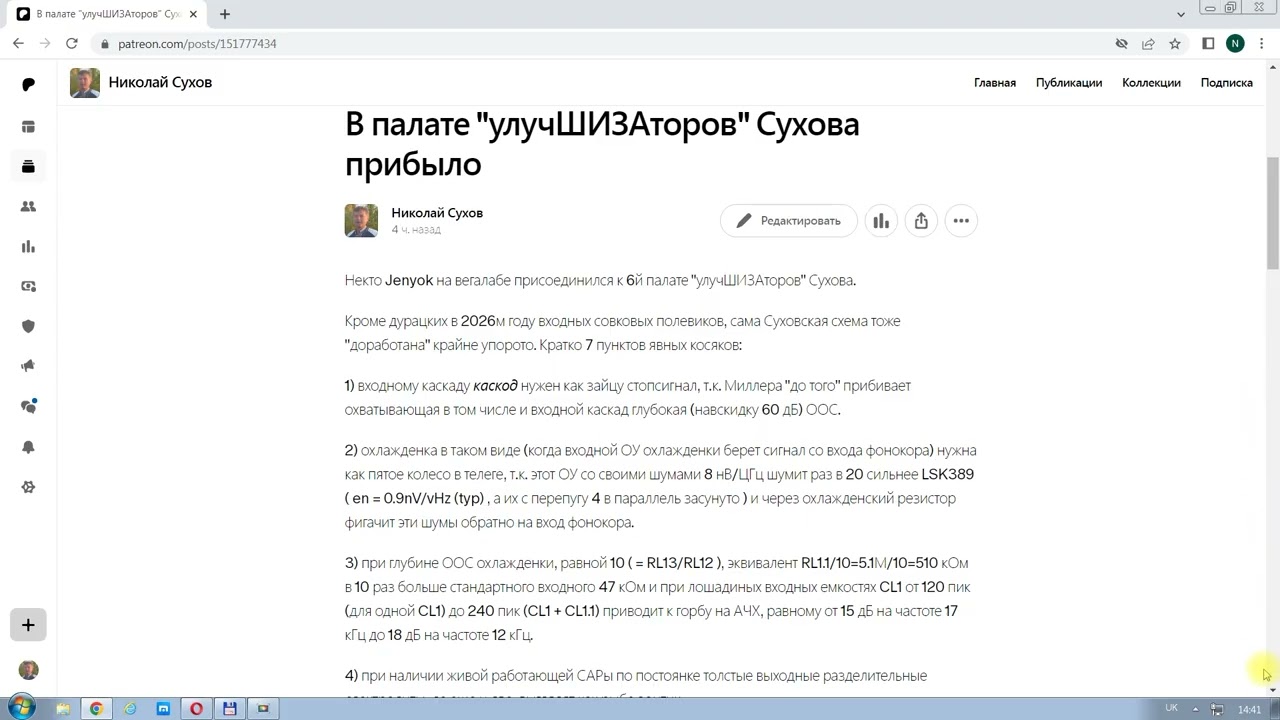Click the browser forward arrow
Screen dimensions: 1280x720
(x=45, y=44)
